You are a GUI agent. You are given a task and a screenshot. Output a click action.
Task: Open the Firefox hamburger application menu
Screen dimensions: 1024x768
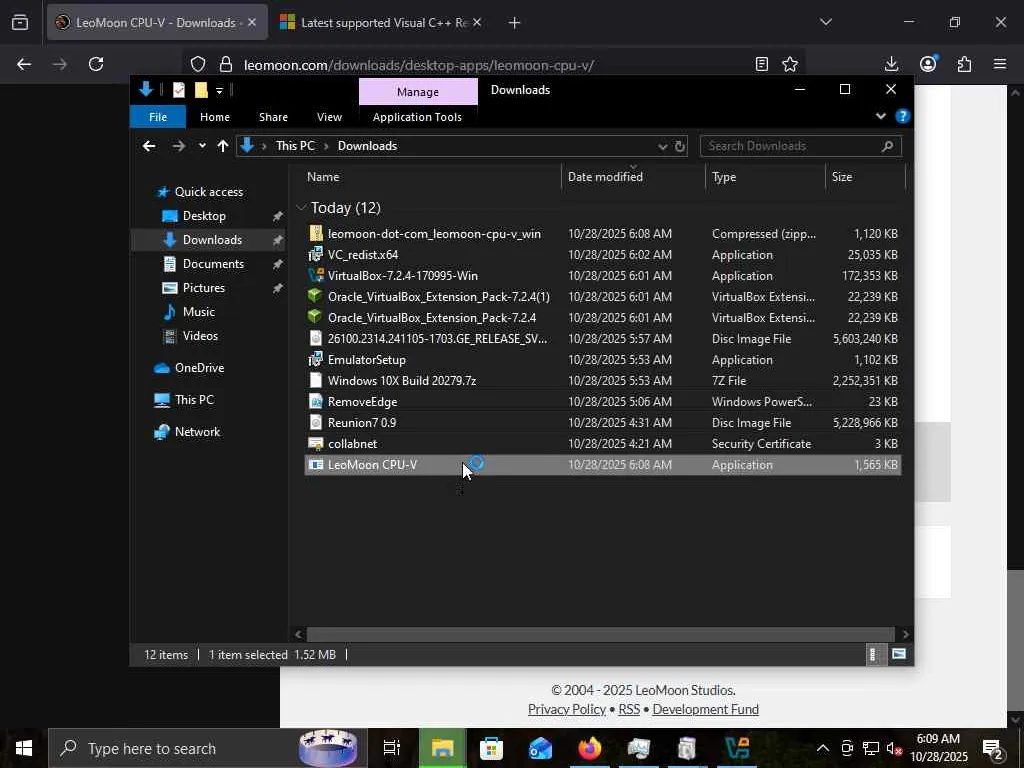[x=1000, y=64]
